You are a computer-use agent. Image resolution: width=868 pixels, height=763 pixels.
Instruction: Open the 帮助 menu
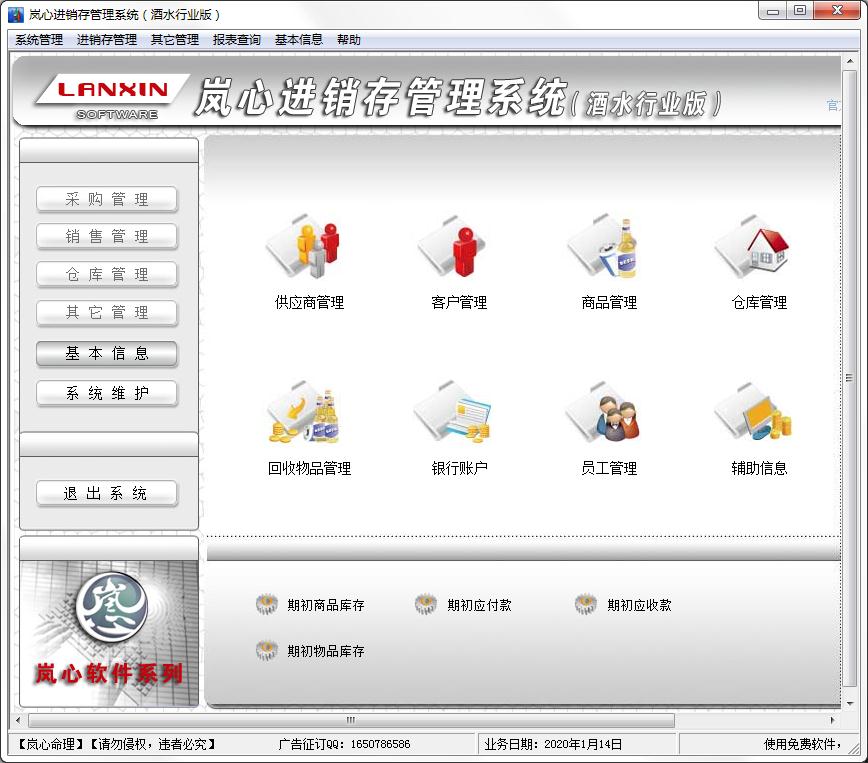coord(349,40)
